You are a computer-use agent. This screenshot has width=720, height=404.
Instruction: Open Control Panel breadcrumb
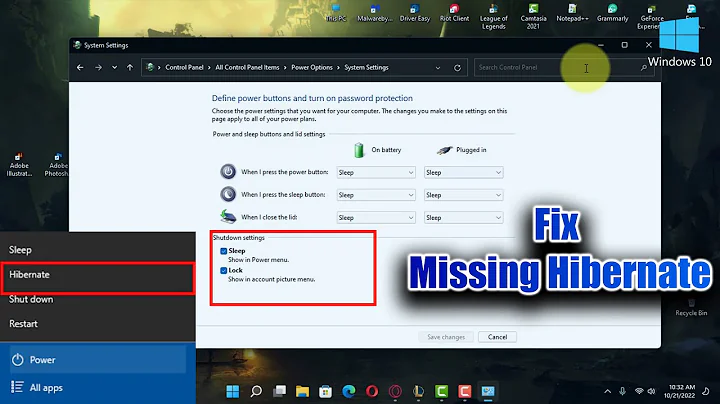click(184, 67)
